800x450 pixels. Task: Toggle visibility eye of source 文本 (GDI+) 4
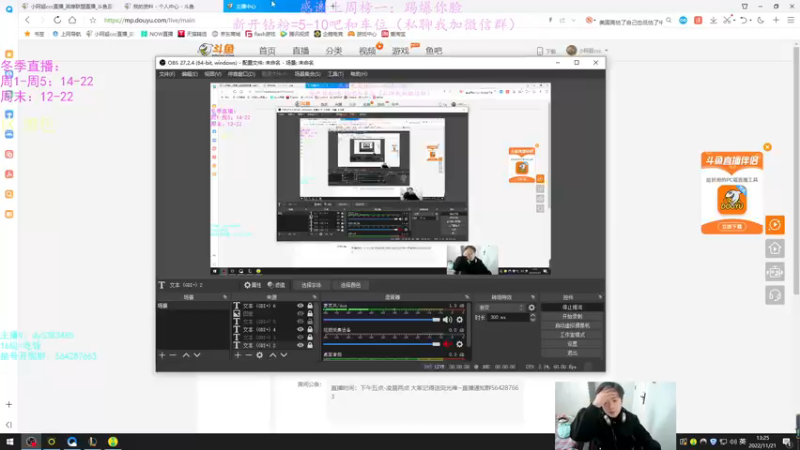(x=300, y=330)
